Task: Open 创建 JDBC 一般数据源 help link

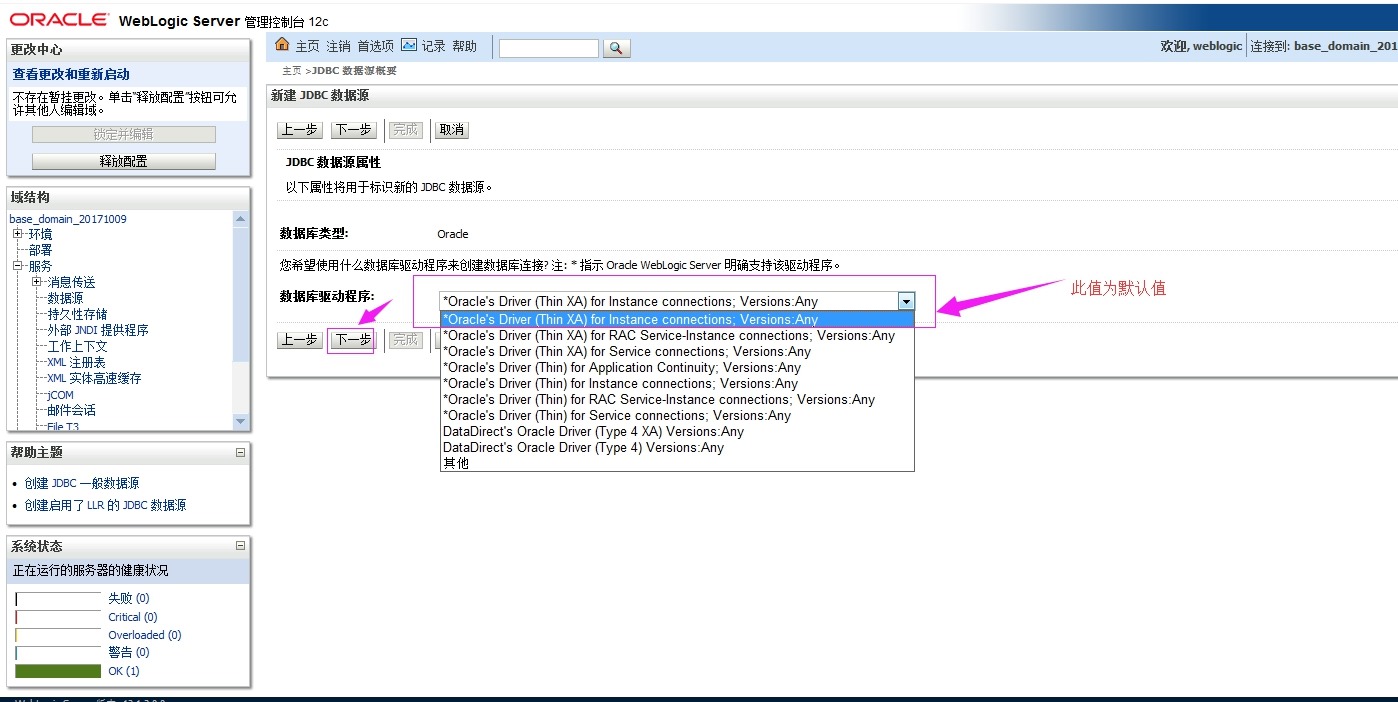Action: (82, 483)
